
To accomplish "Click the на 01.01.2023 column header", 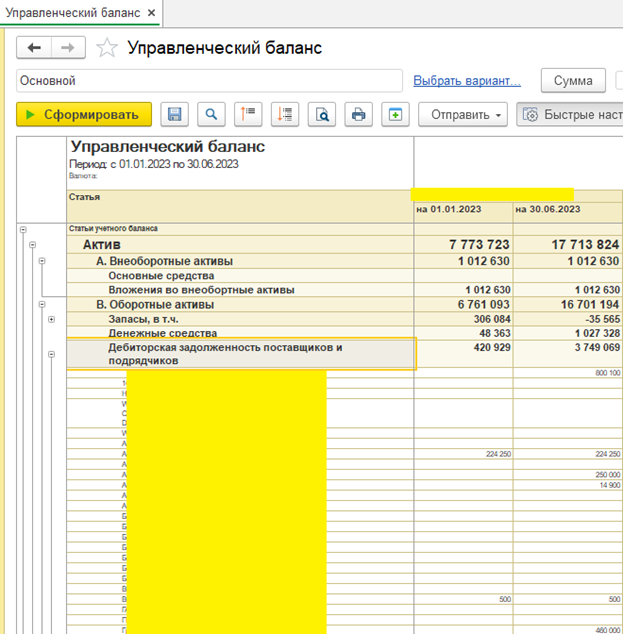I will [x=463, y=212].
